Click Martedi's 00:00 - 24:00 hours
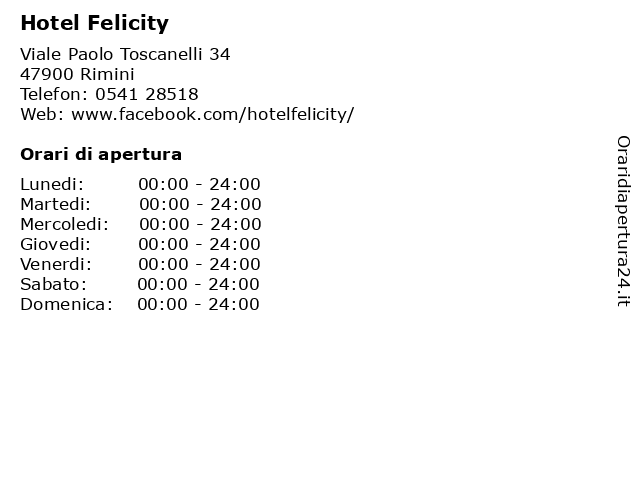This screenshot has width=640, height=480. (x=200, y=204)
